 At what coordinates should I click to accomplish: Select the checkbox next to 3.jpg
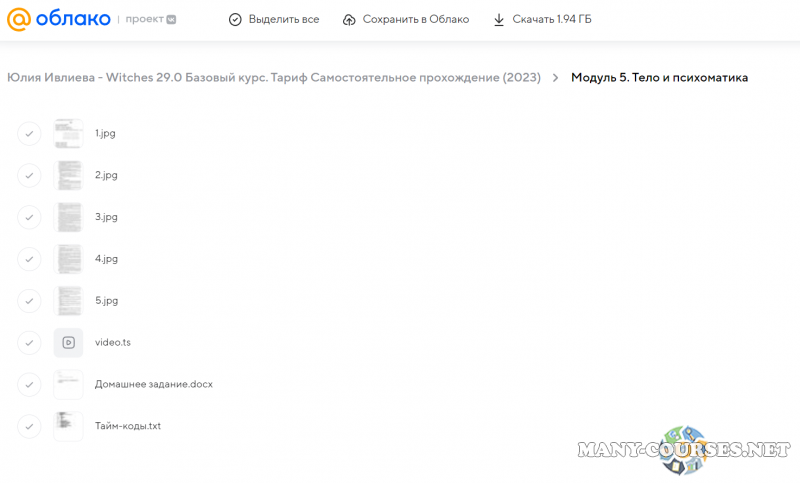click(x=29, y=217)
